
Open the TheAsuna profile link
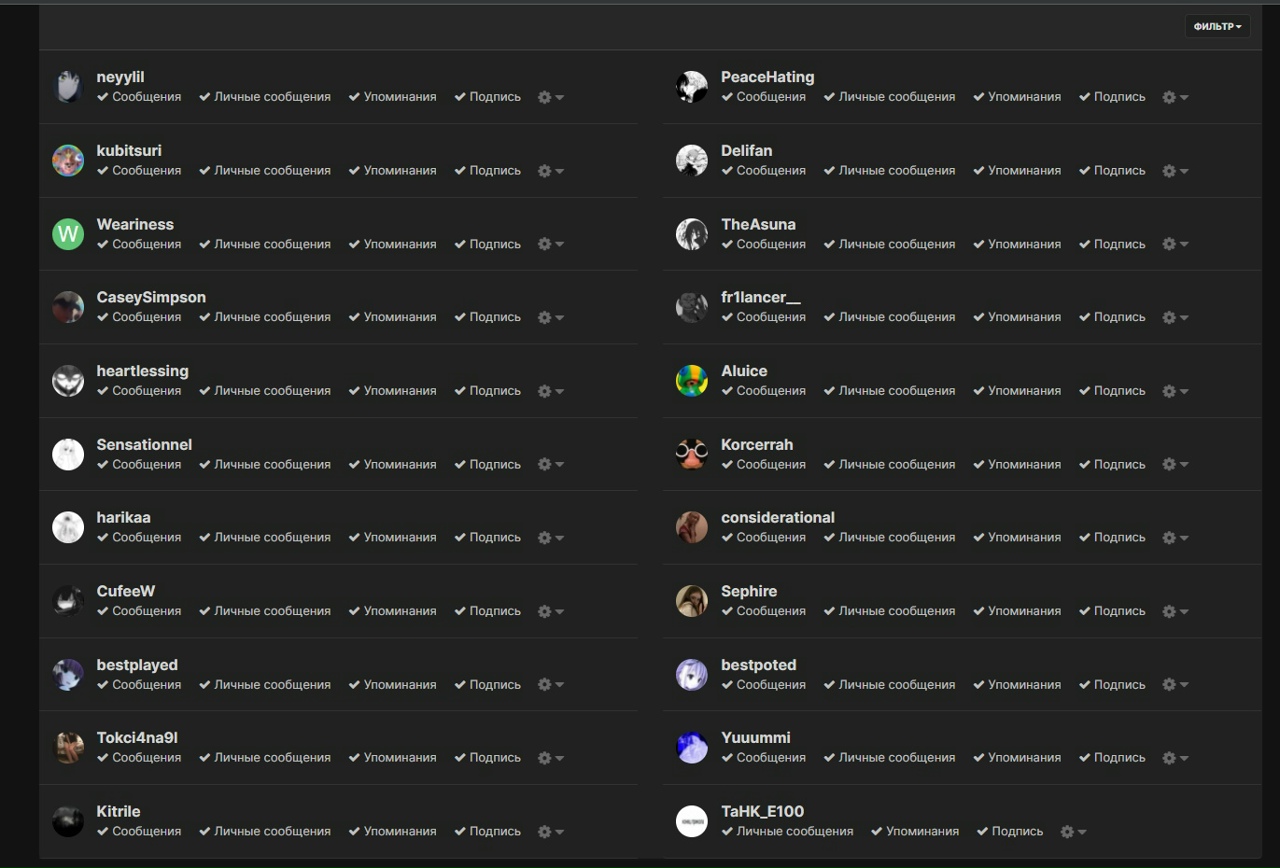tap(758, 224)
